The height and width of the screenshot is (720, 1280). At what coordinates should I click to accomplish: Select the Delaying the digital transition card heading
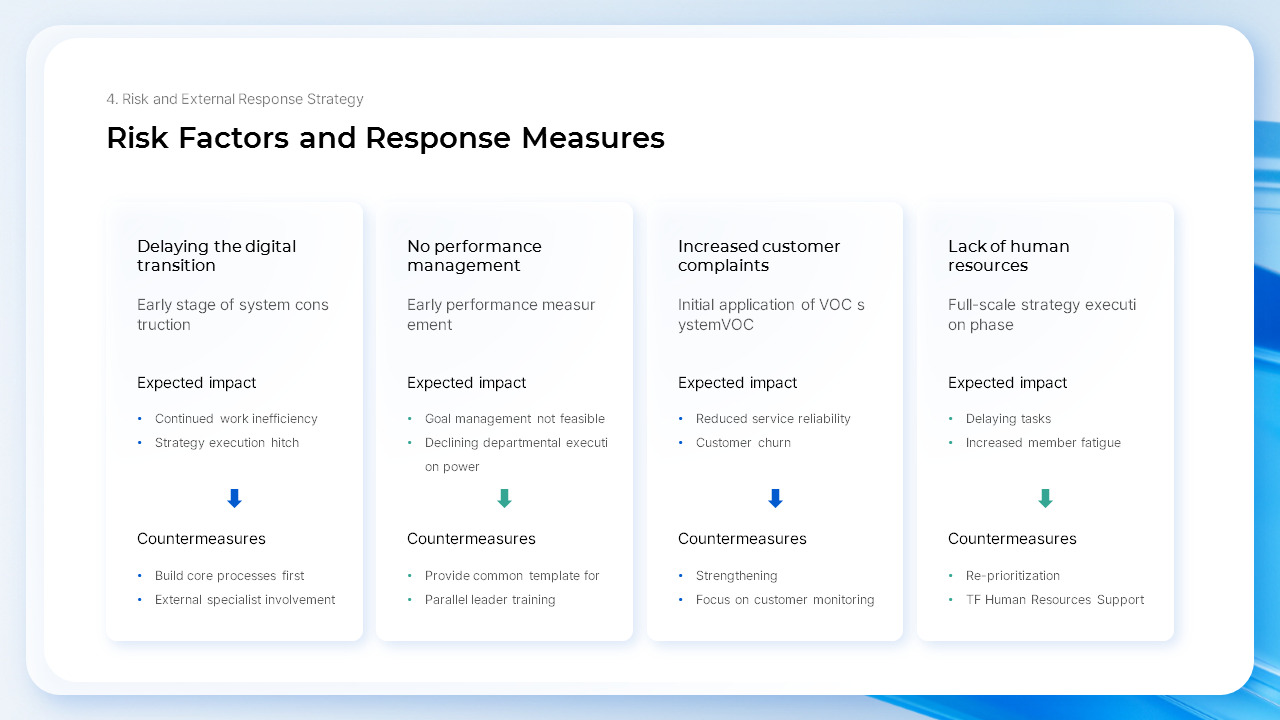point(216,256)
